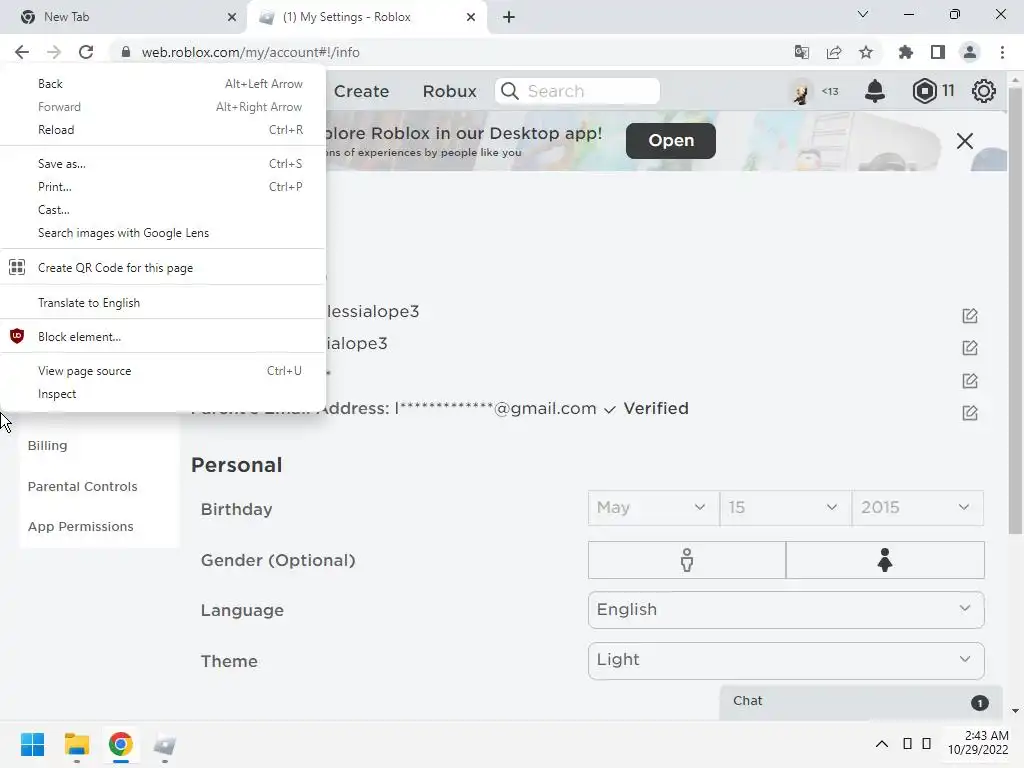1024x768 pixels.
Task: Open the Google Translate icon in address bar
Action: coord(802,52)
